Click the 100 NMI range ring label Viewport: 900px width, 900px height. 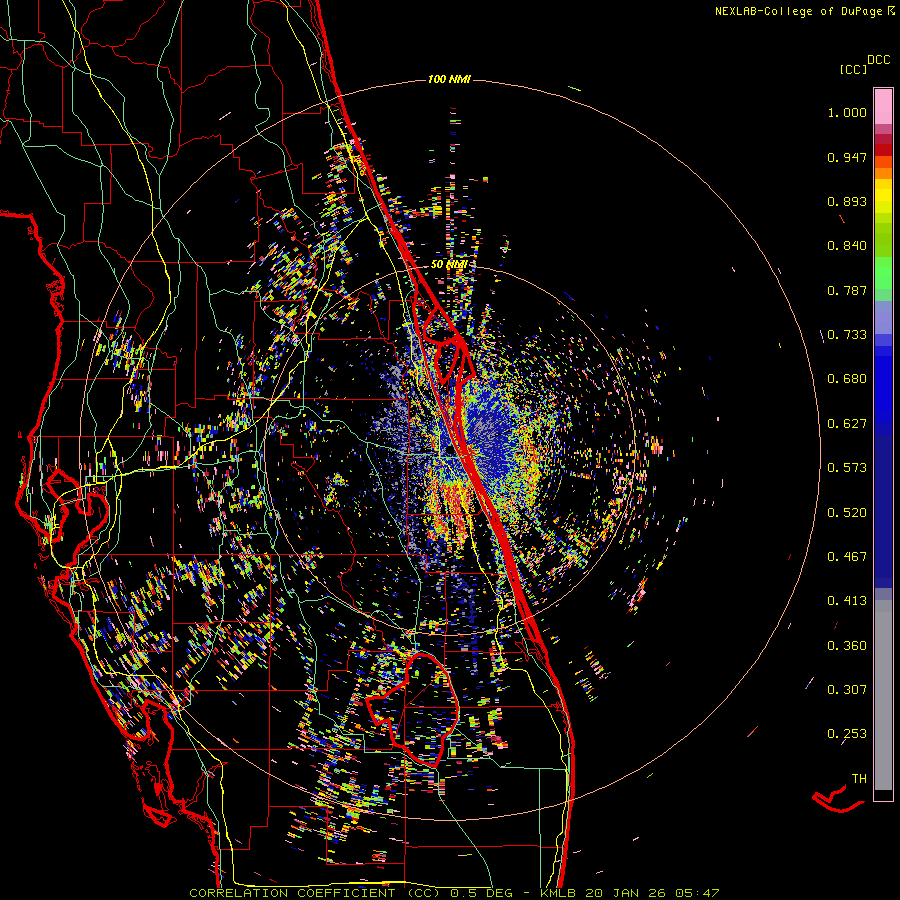click(449, 79)
